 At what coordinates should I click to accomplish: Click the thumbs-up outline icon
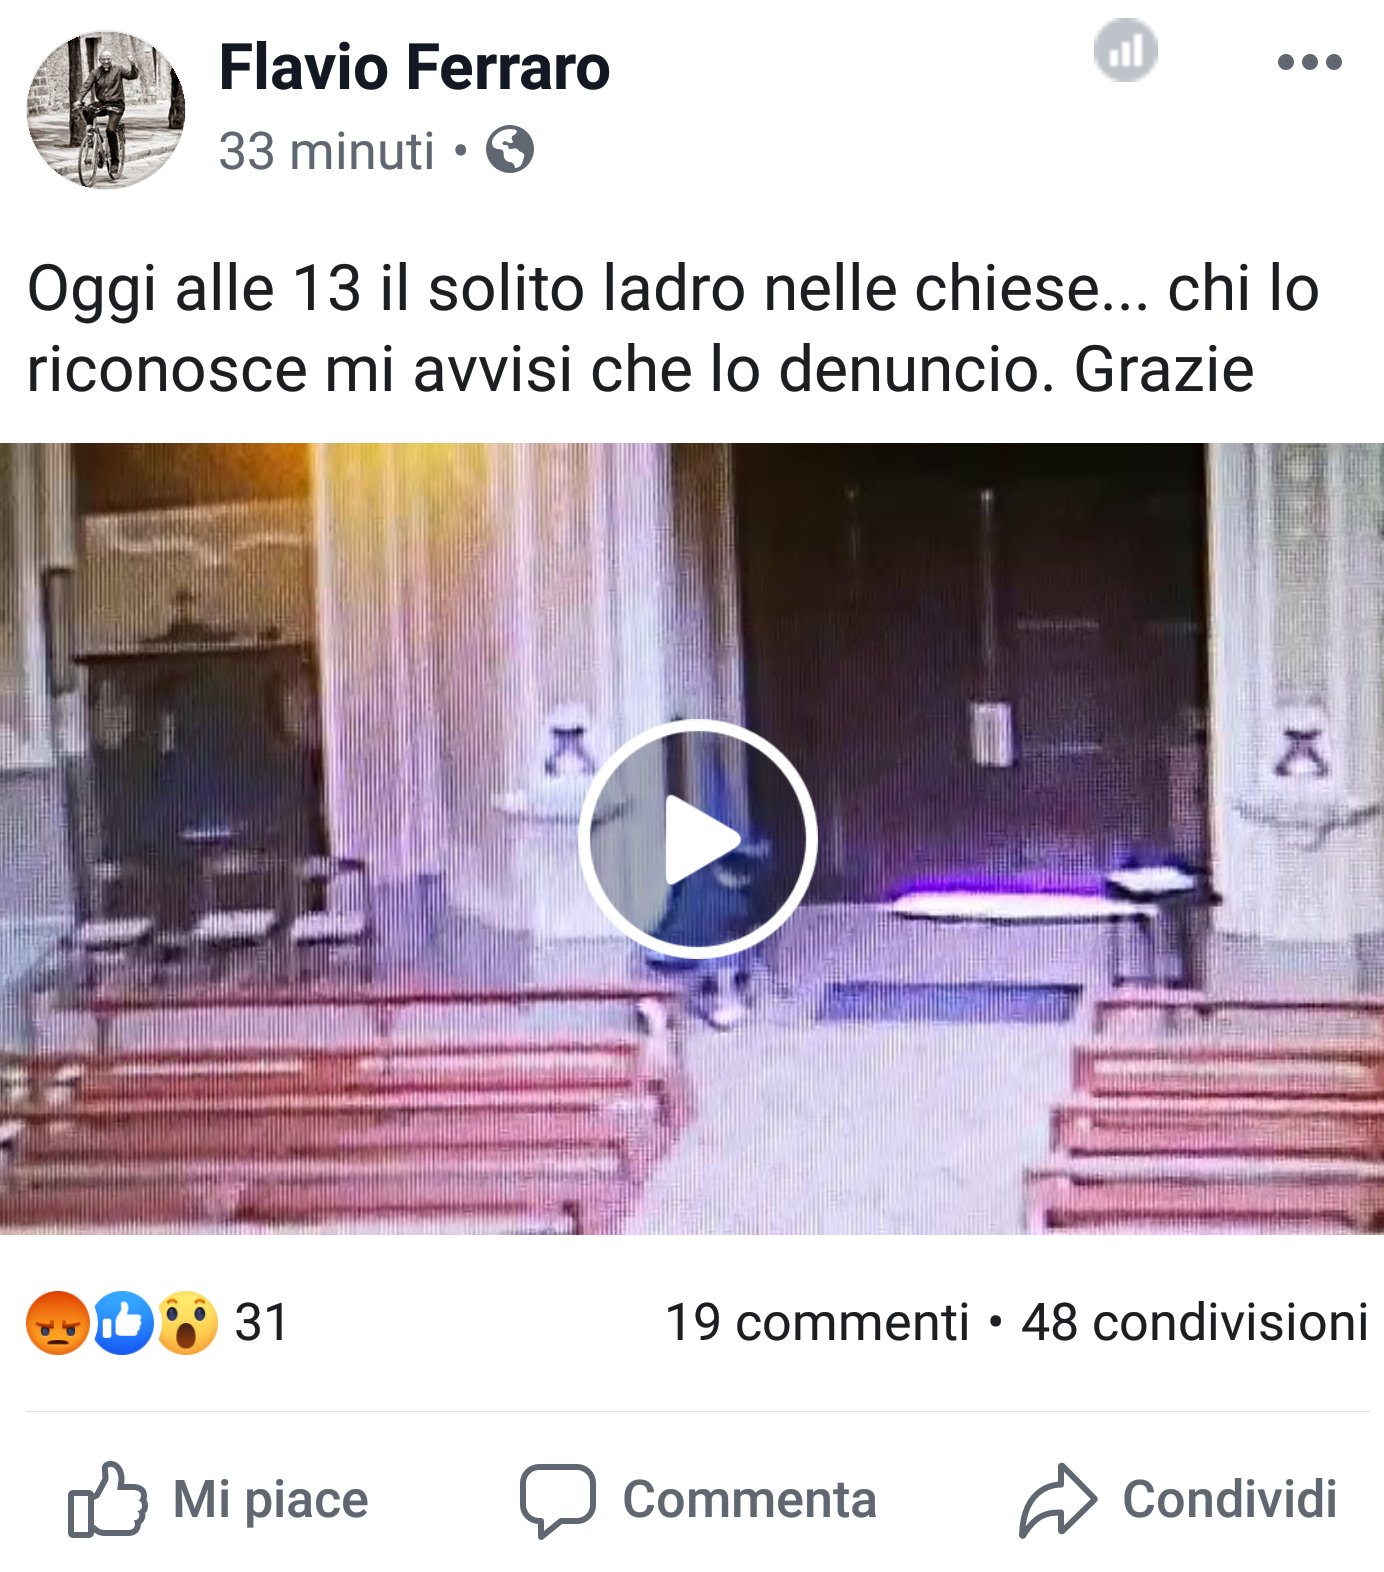click(x=107, y=1499)
